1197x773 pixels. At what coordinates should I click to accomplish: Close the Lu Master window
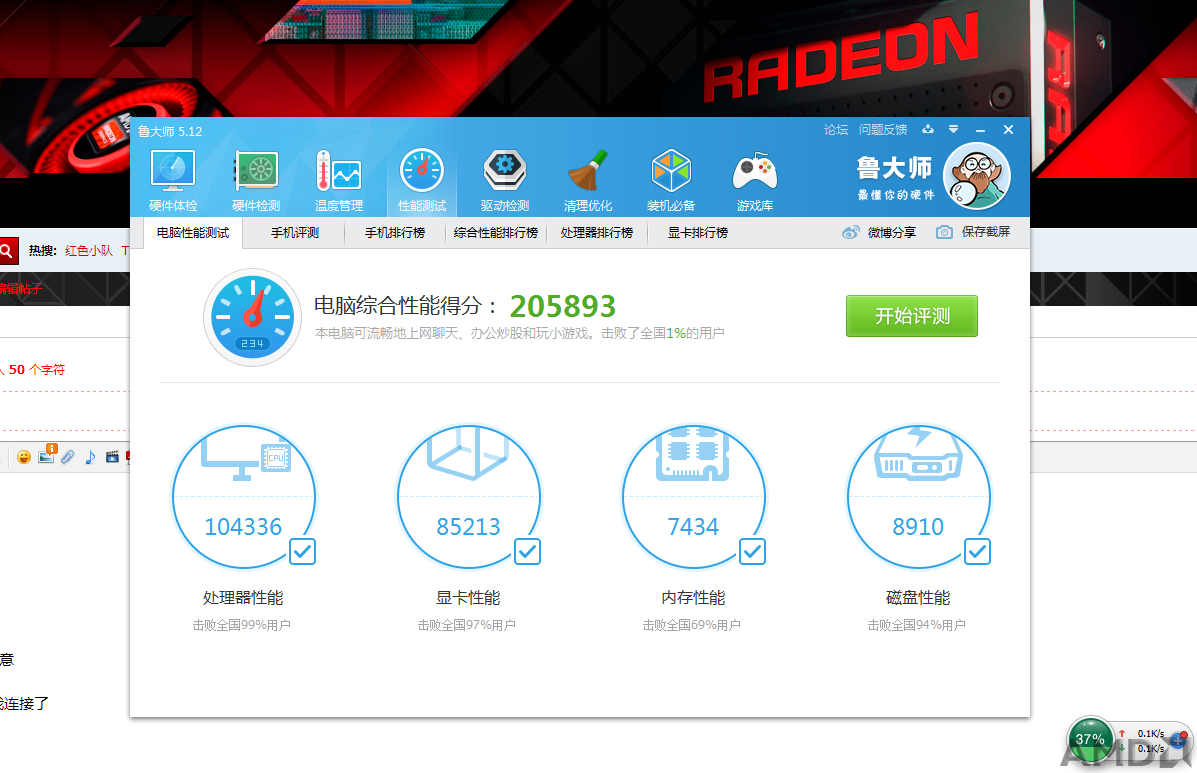[x=1008, y=130]
